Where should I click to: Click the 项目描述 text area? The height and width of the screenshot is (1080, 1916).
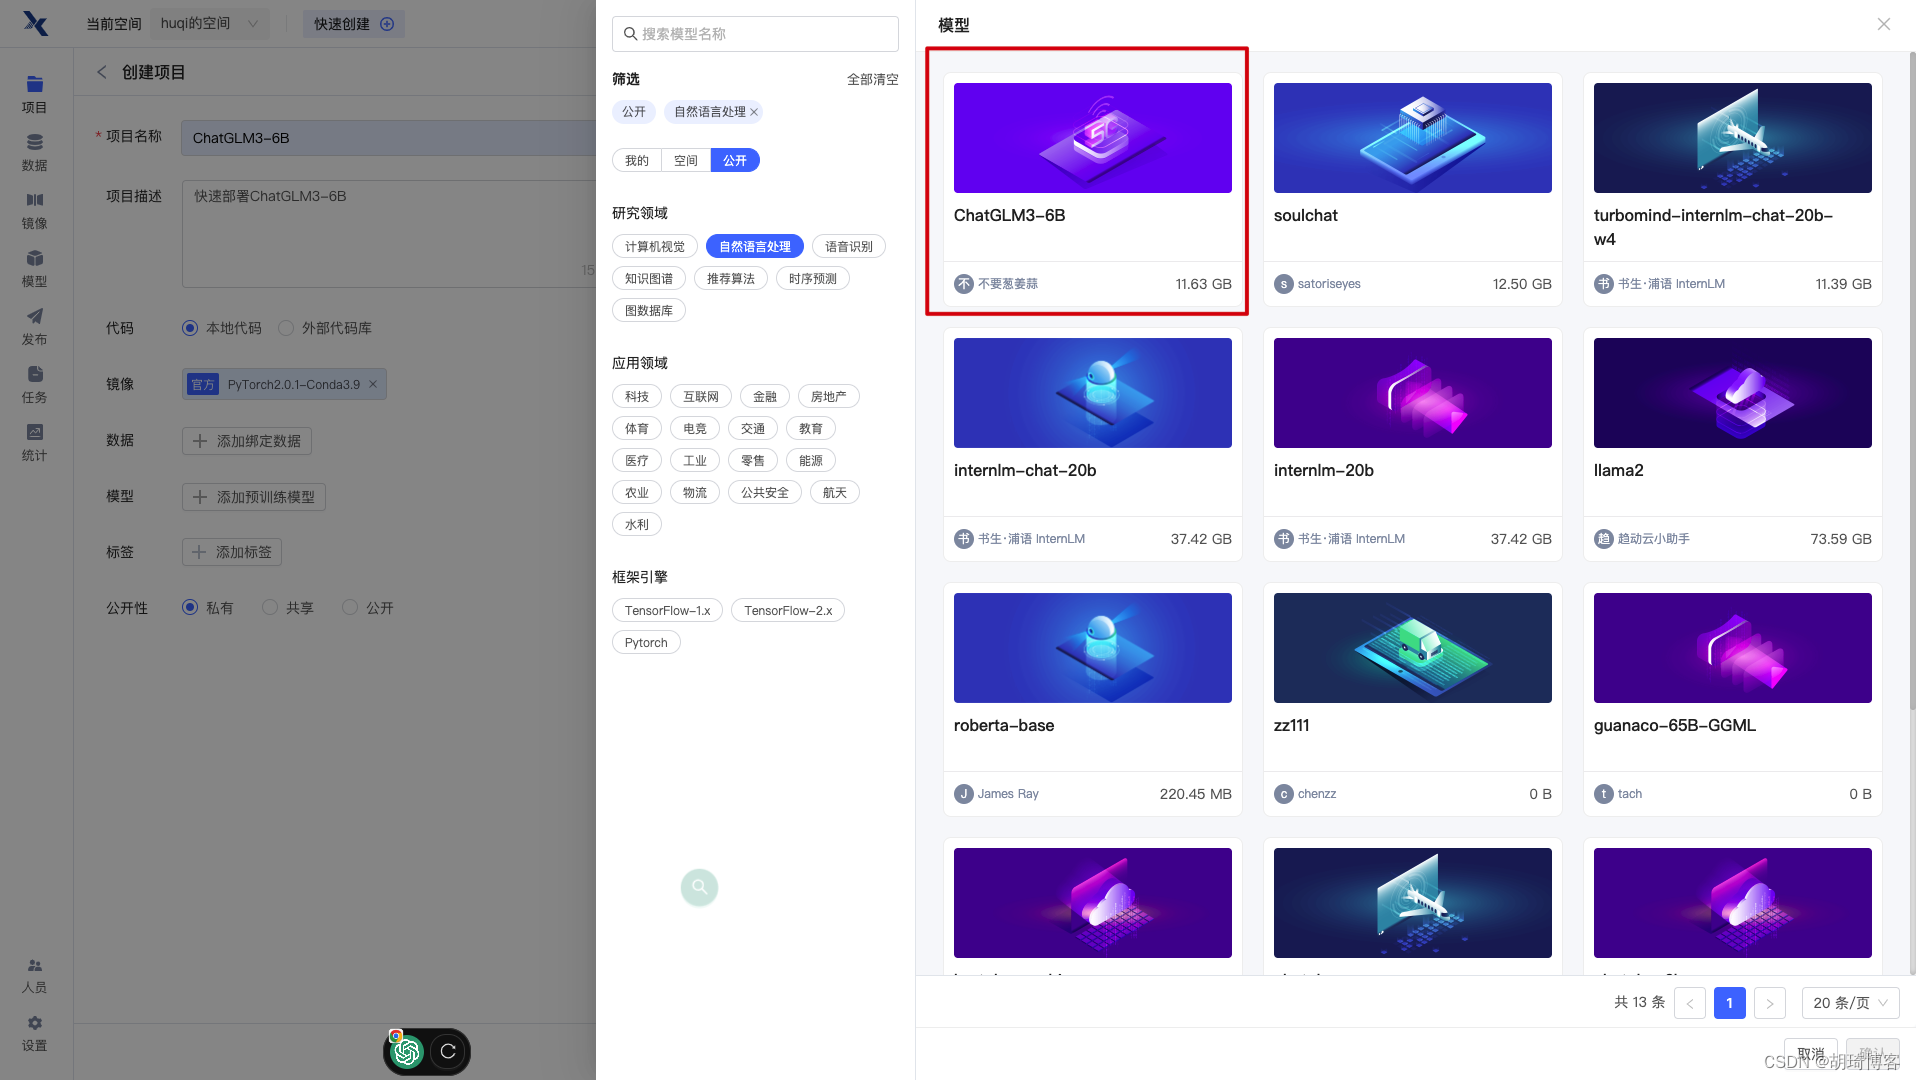click(390, 234)
